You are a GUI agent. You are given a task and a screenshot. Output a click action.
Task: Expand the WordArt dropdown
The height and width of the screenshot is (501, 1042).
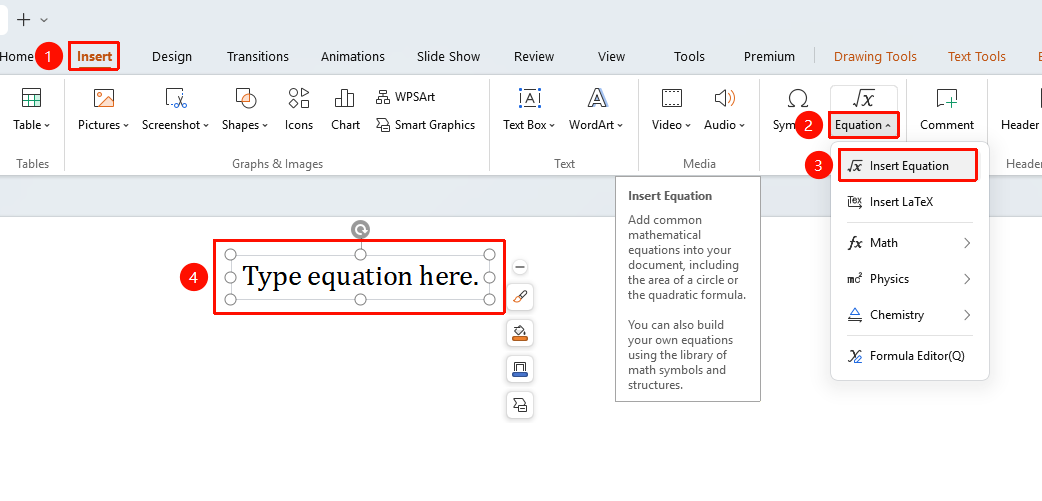click(x=621, y=126)
